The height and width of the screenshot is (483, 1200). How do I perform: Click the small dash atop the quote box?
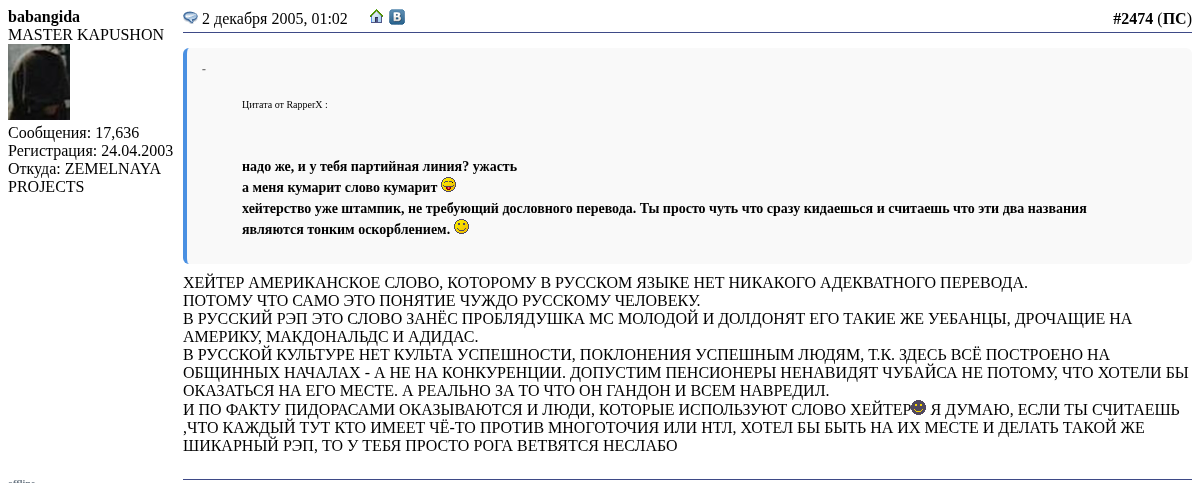[204, 69]
